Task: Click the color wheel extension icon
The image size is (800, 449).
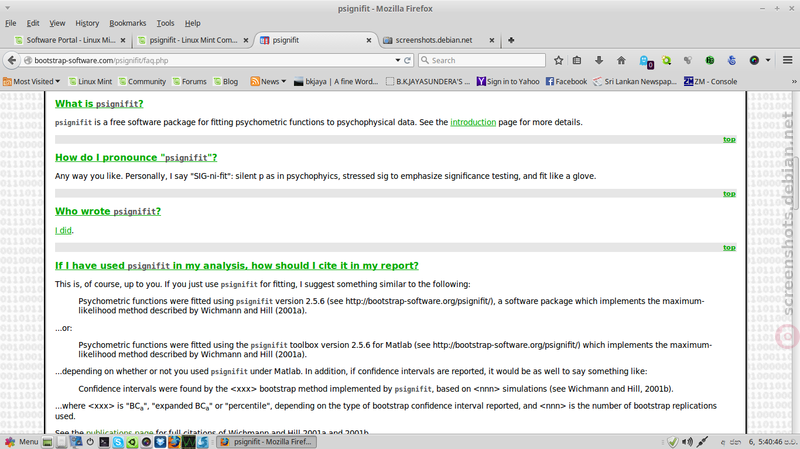Action: point(754,60)
